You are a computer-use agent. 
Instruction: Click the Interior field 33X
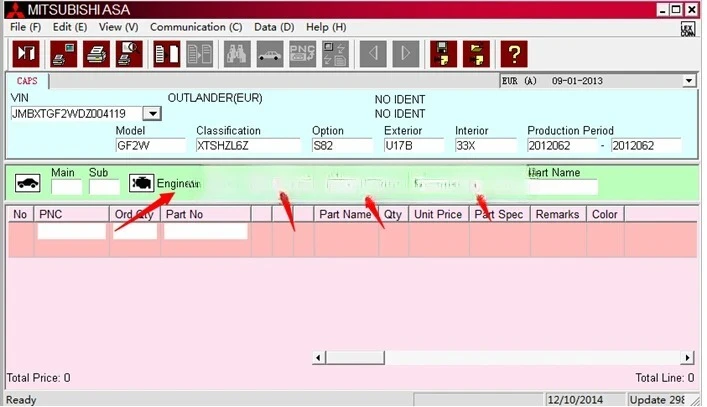(x=486, y=146)
